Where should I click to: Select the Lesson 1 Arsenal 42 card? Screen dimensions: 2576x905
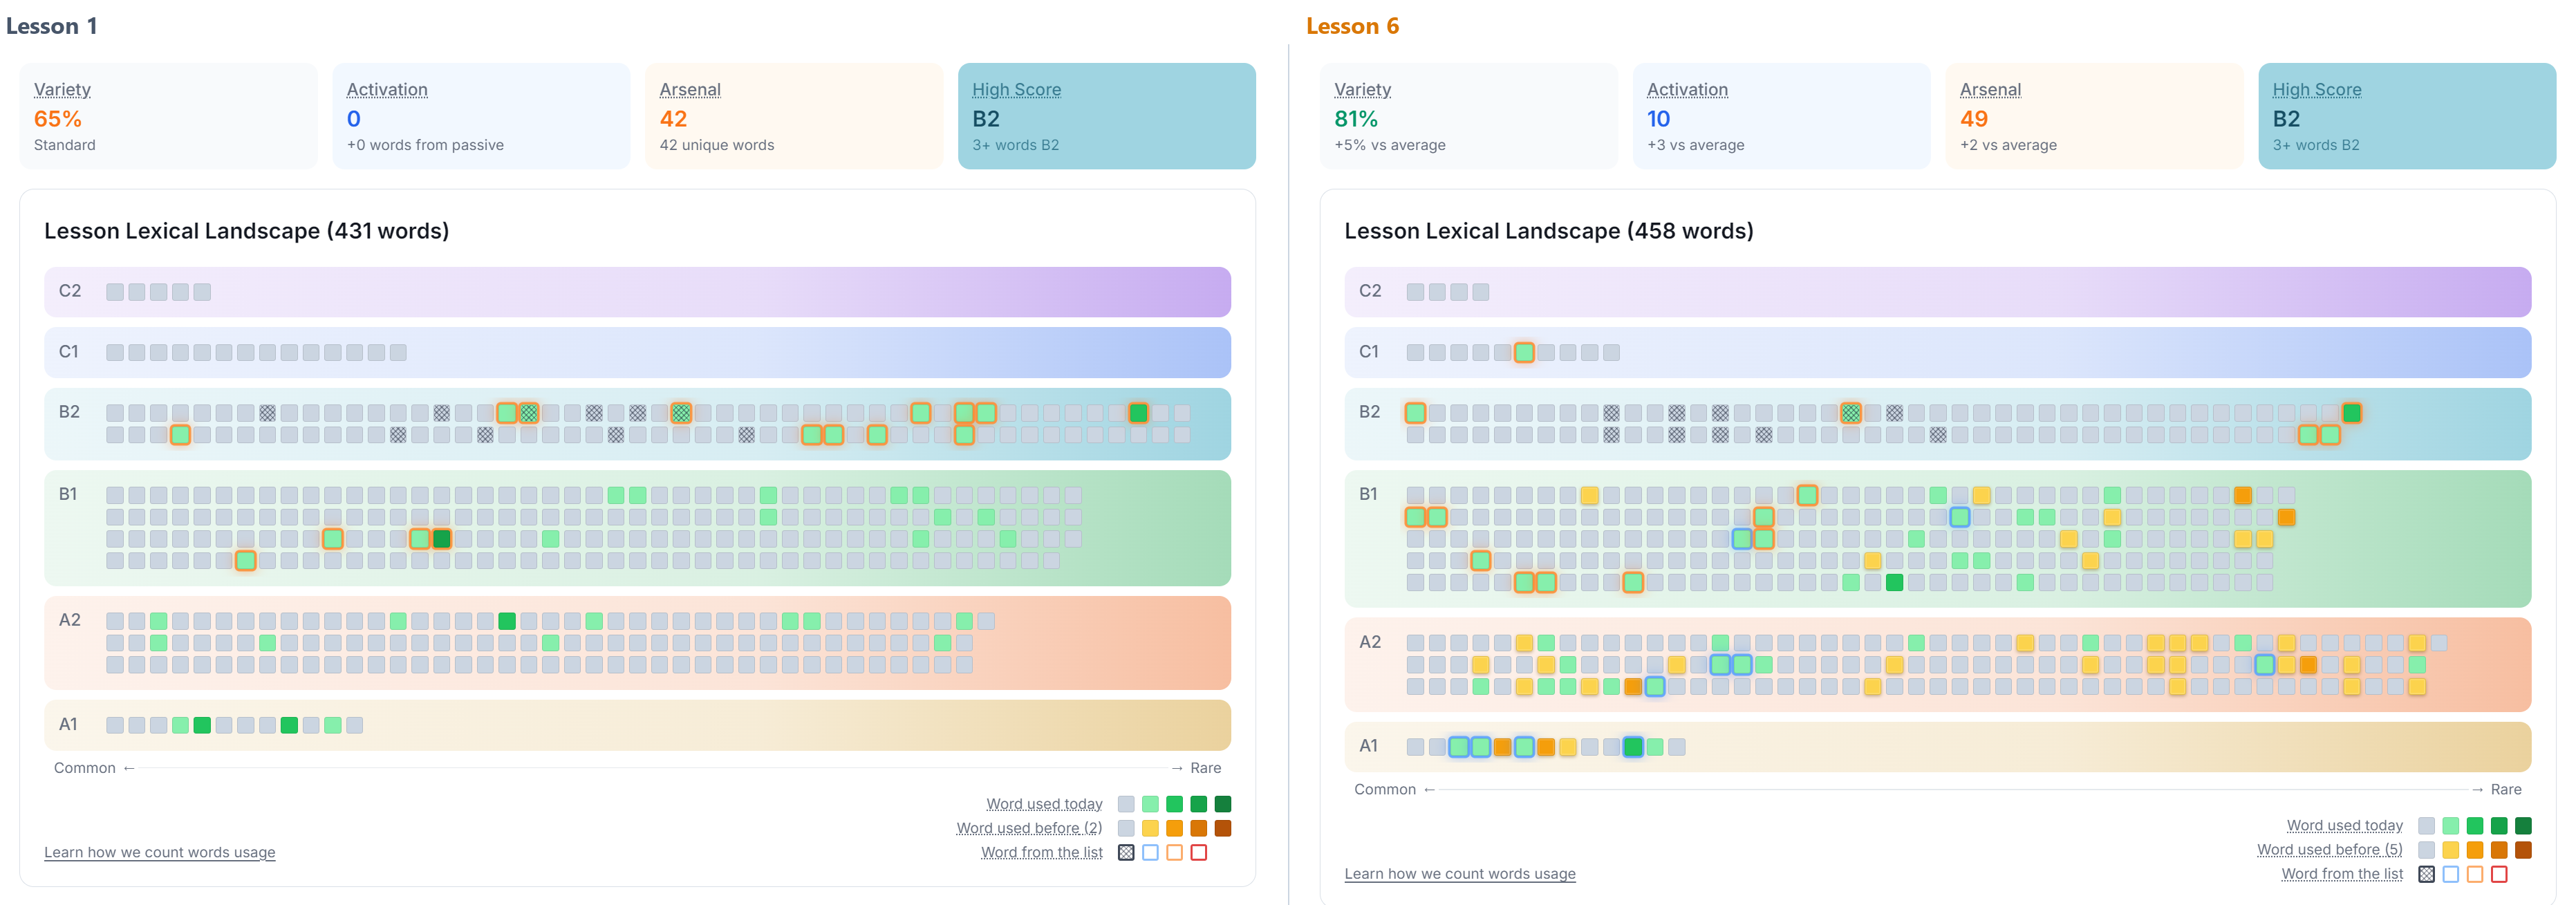point(794,116)
